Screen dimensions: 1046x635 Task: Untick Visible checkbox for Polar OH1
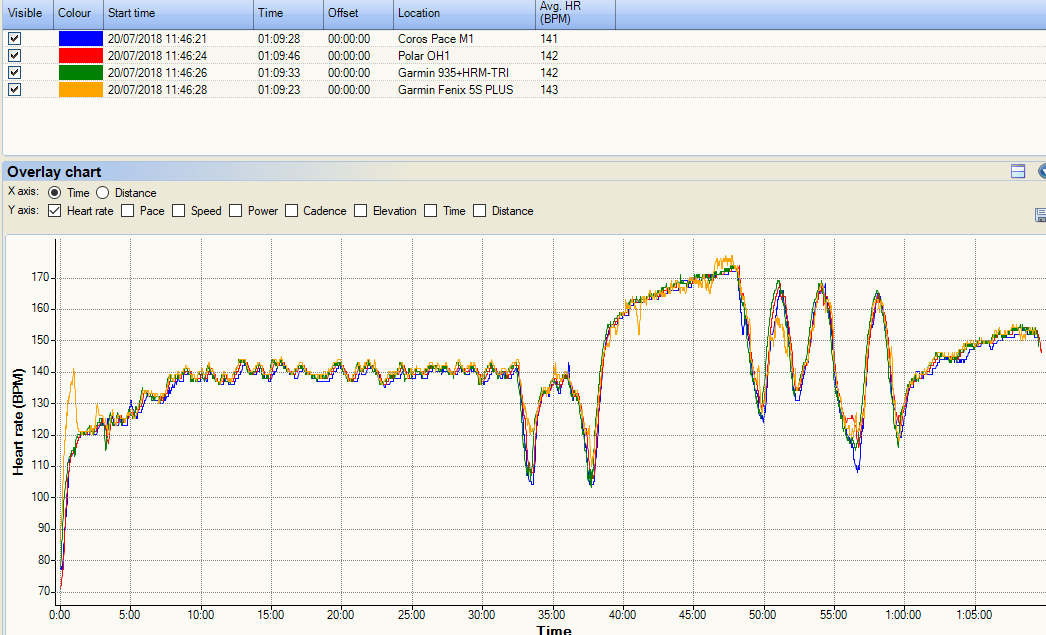click(x=14, y=56)
